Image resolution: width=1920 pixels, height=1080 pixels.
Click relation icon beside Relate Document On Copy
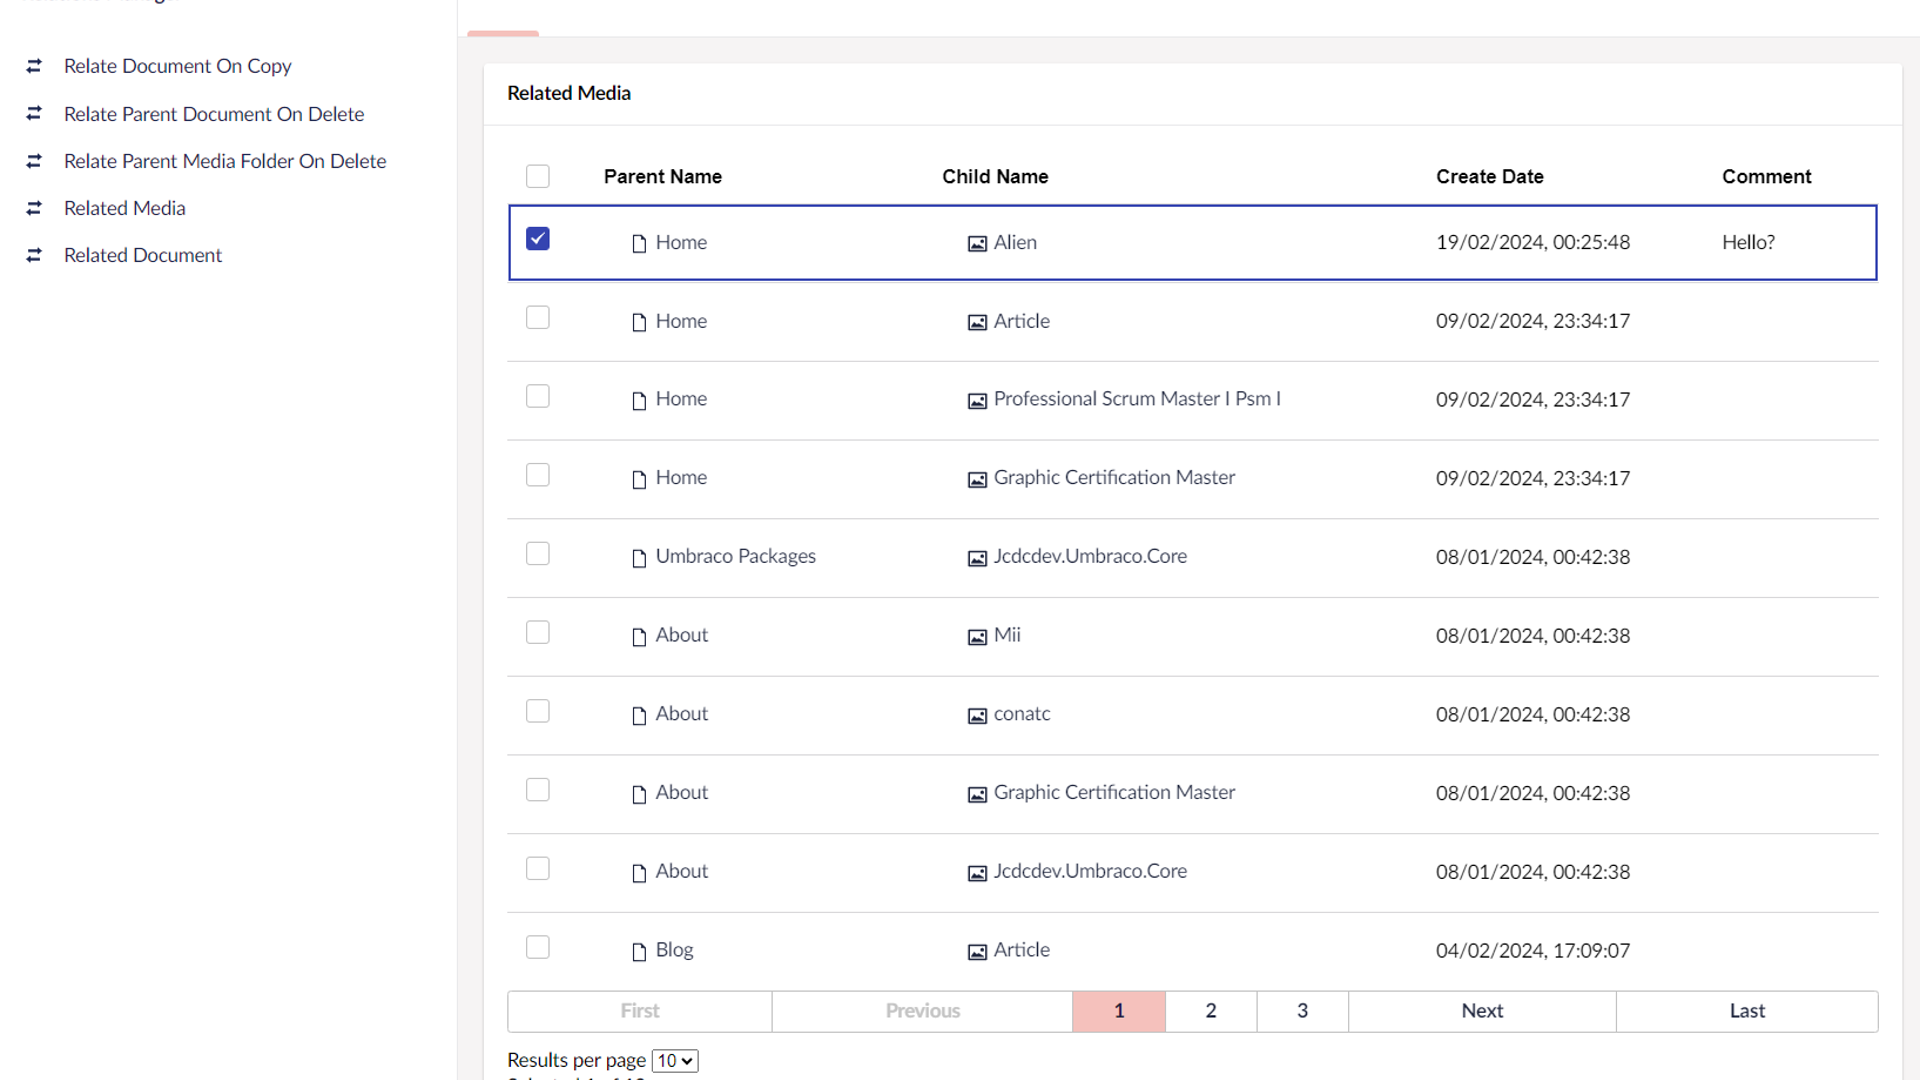click(34, 66)
